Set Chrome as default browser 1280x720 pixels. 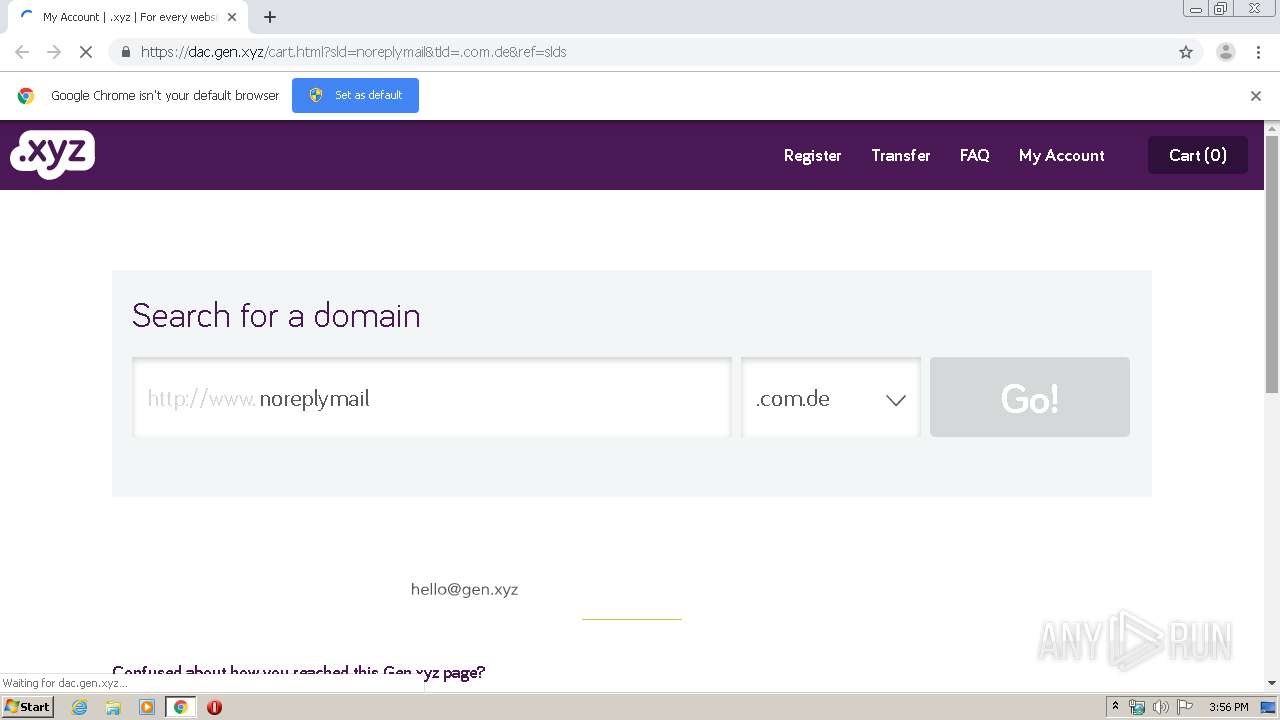[355, 95]
